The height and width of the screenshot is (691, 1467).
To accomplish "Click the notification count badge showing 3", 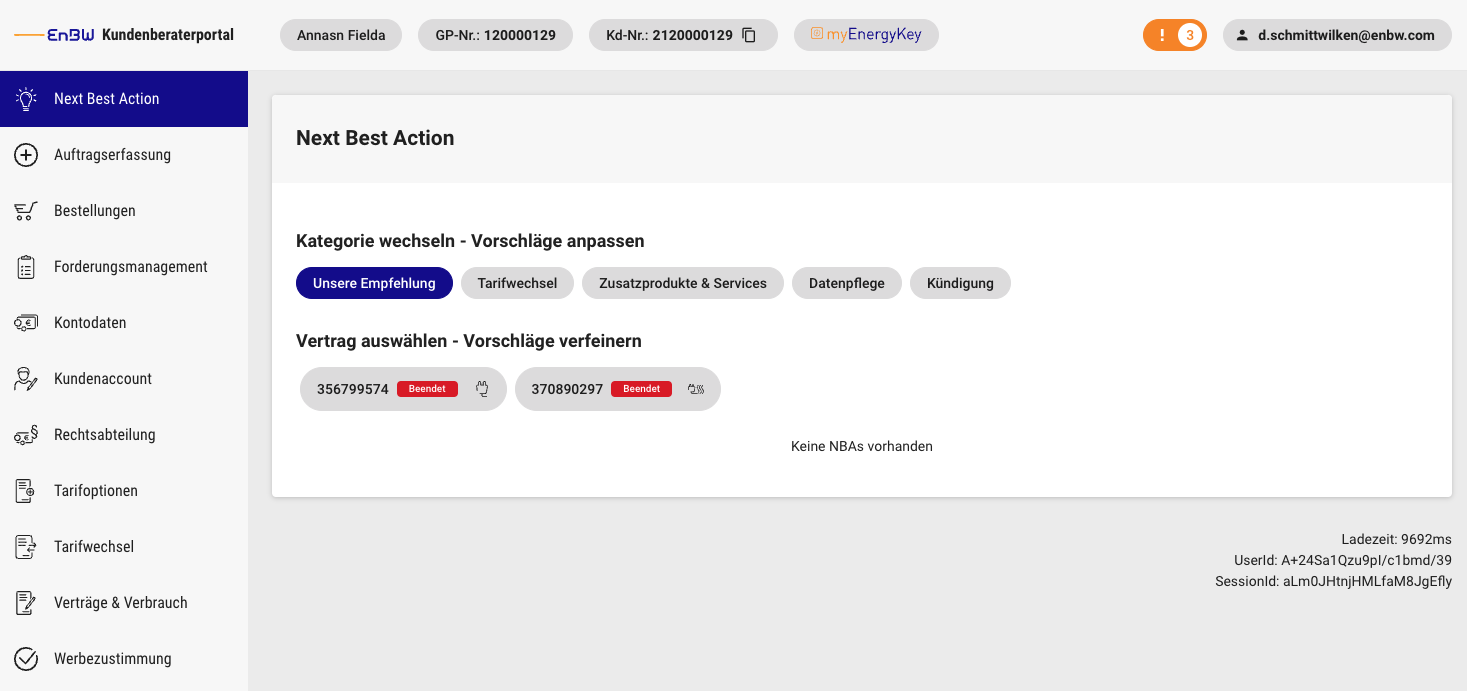I will click(1189, 36).
